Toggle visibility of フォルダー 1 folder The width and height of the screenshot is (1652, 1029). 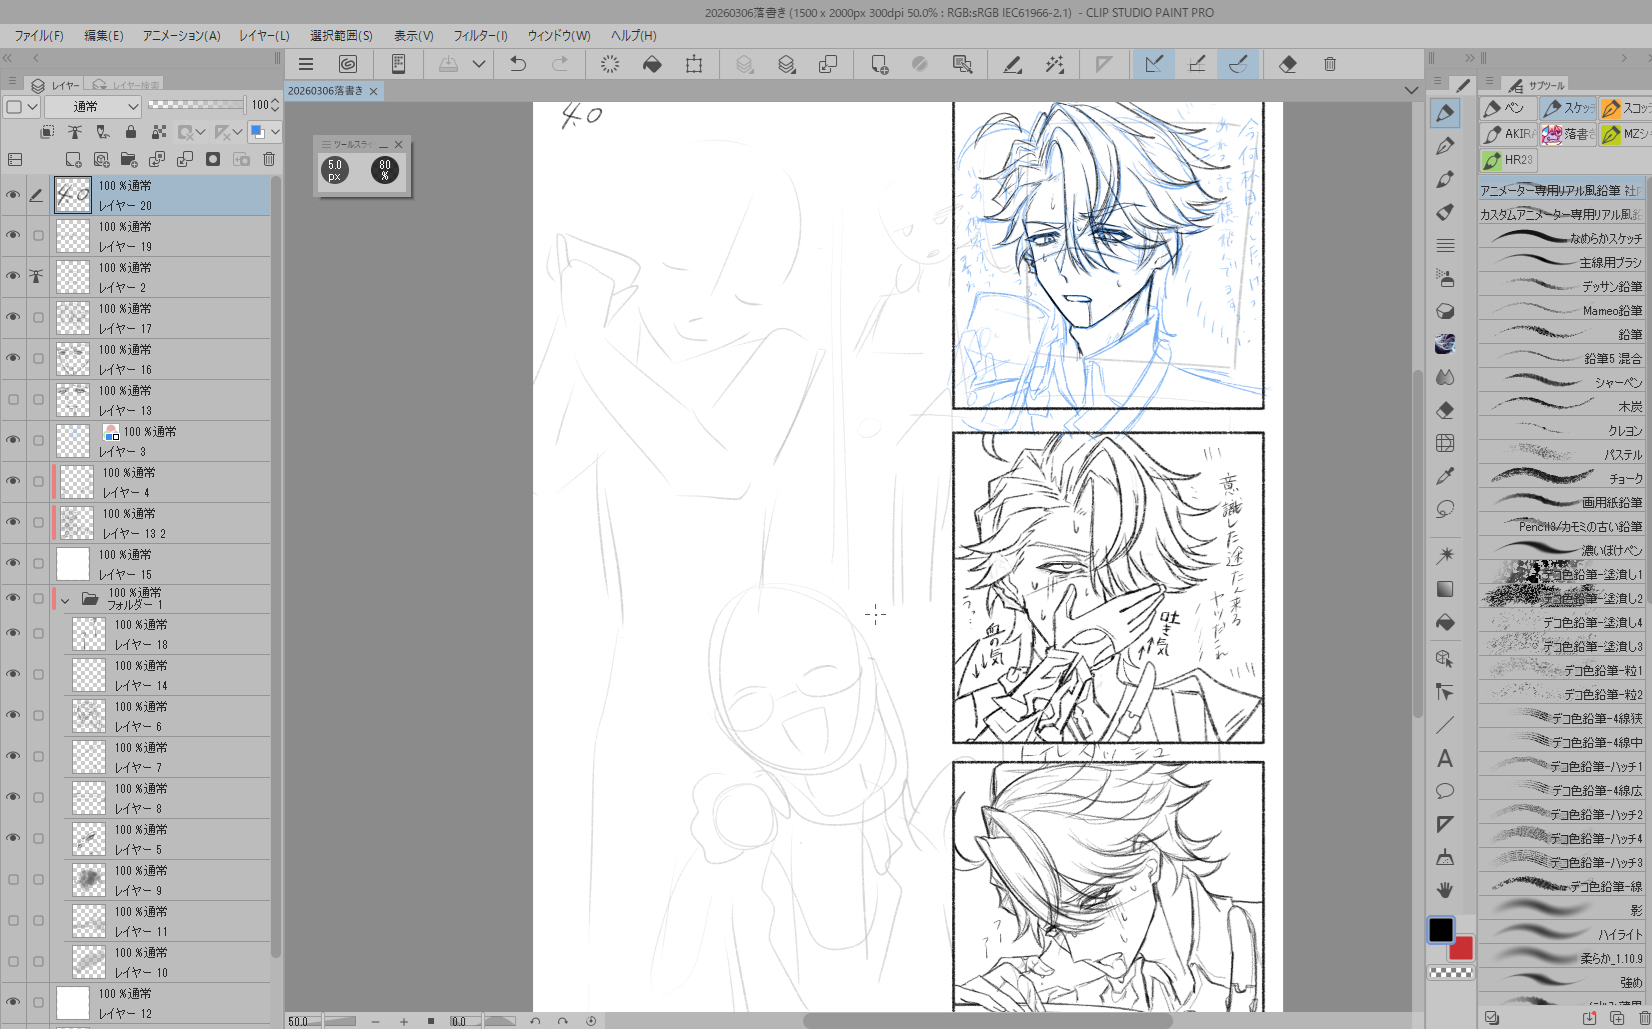[x=13, y=598]
